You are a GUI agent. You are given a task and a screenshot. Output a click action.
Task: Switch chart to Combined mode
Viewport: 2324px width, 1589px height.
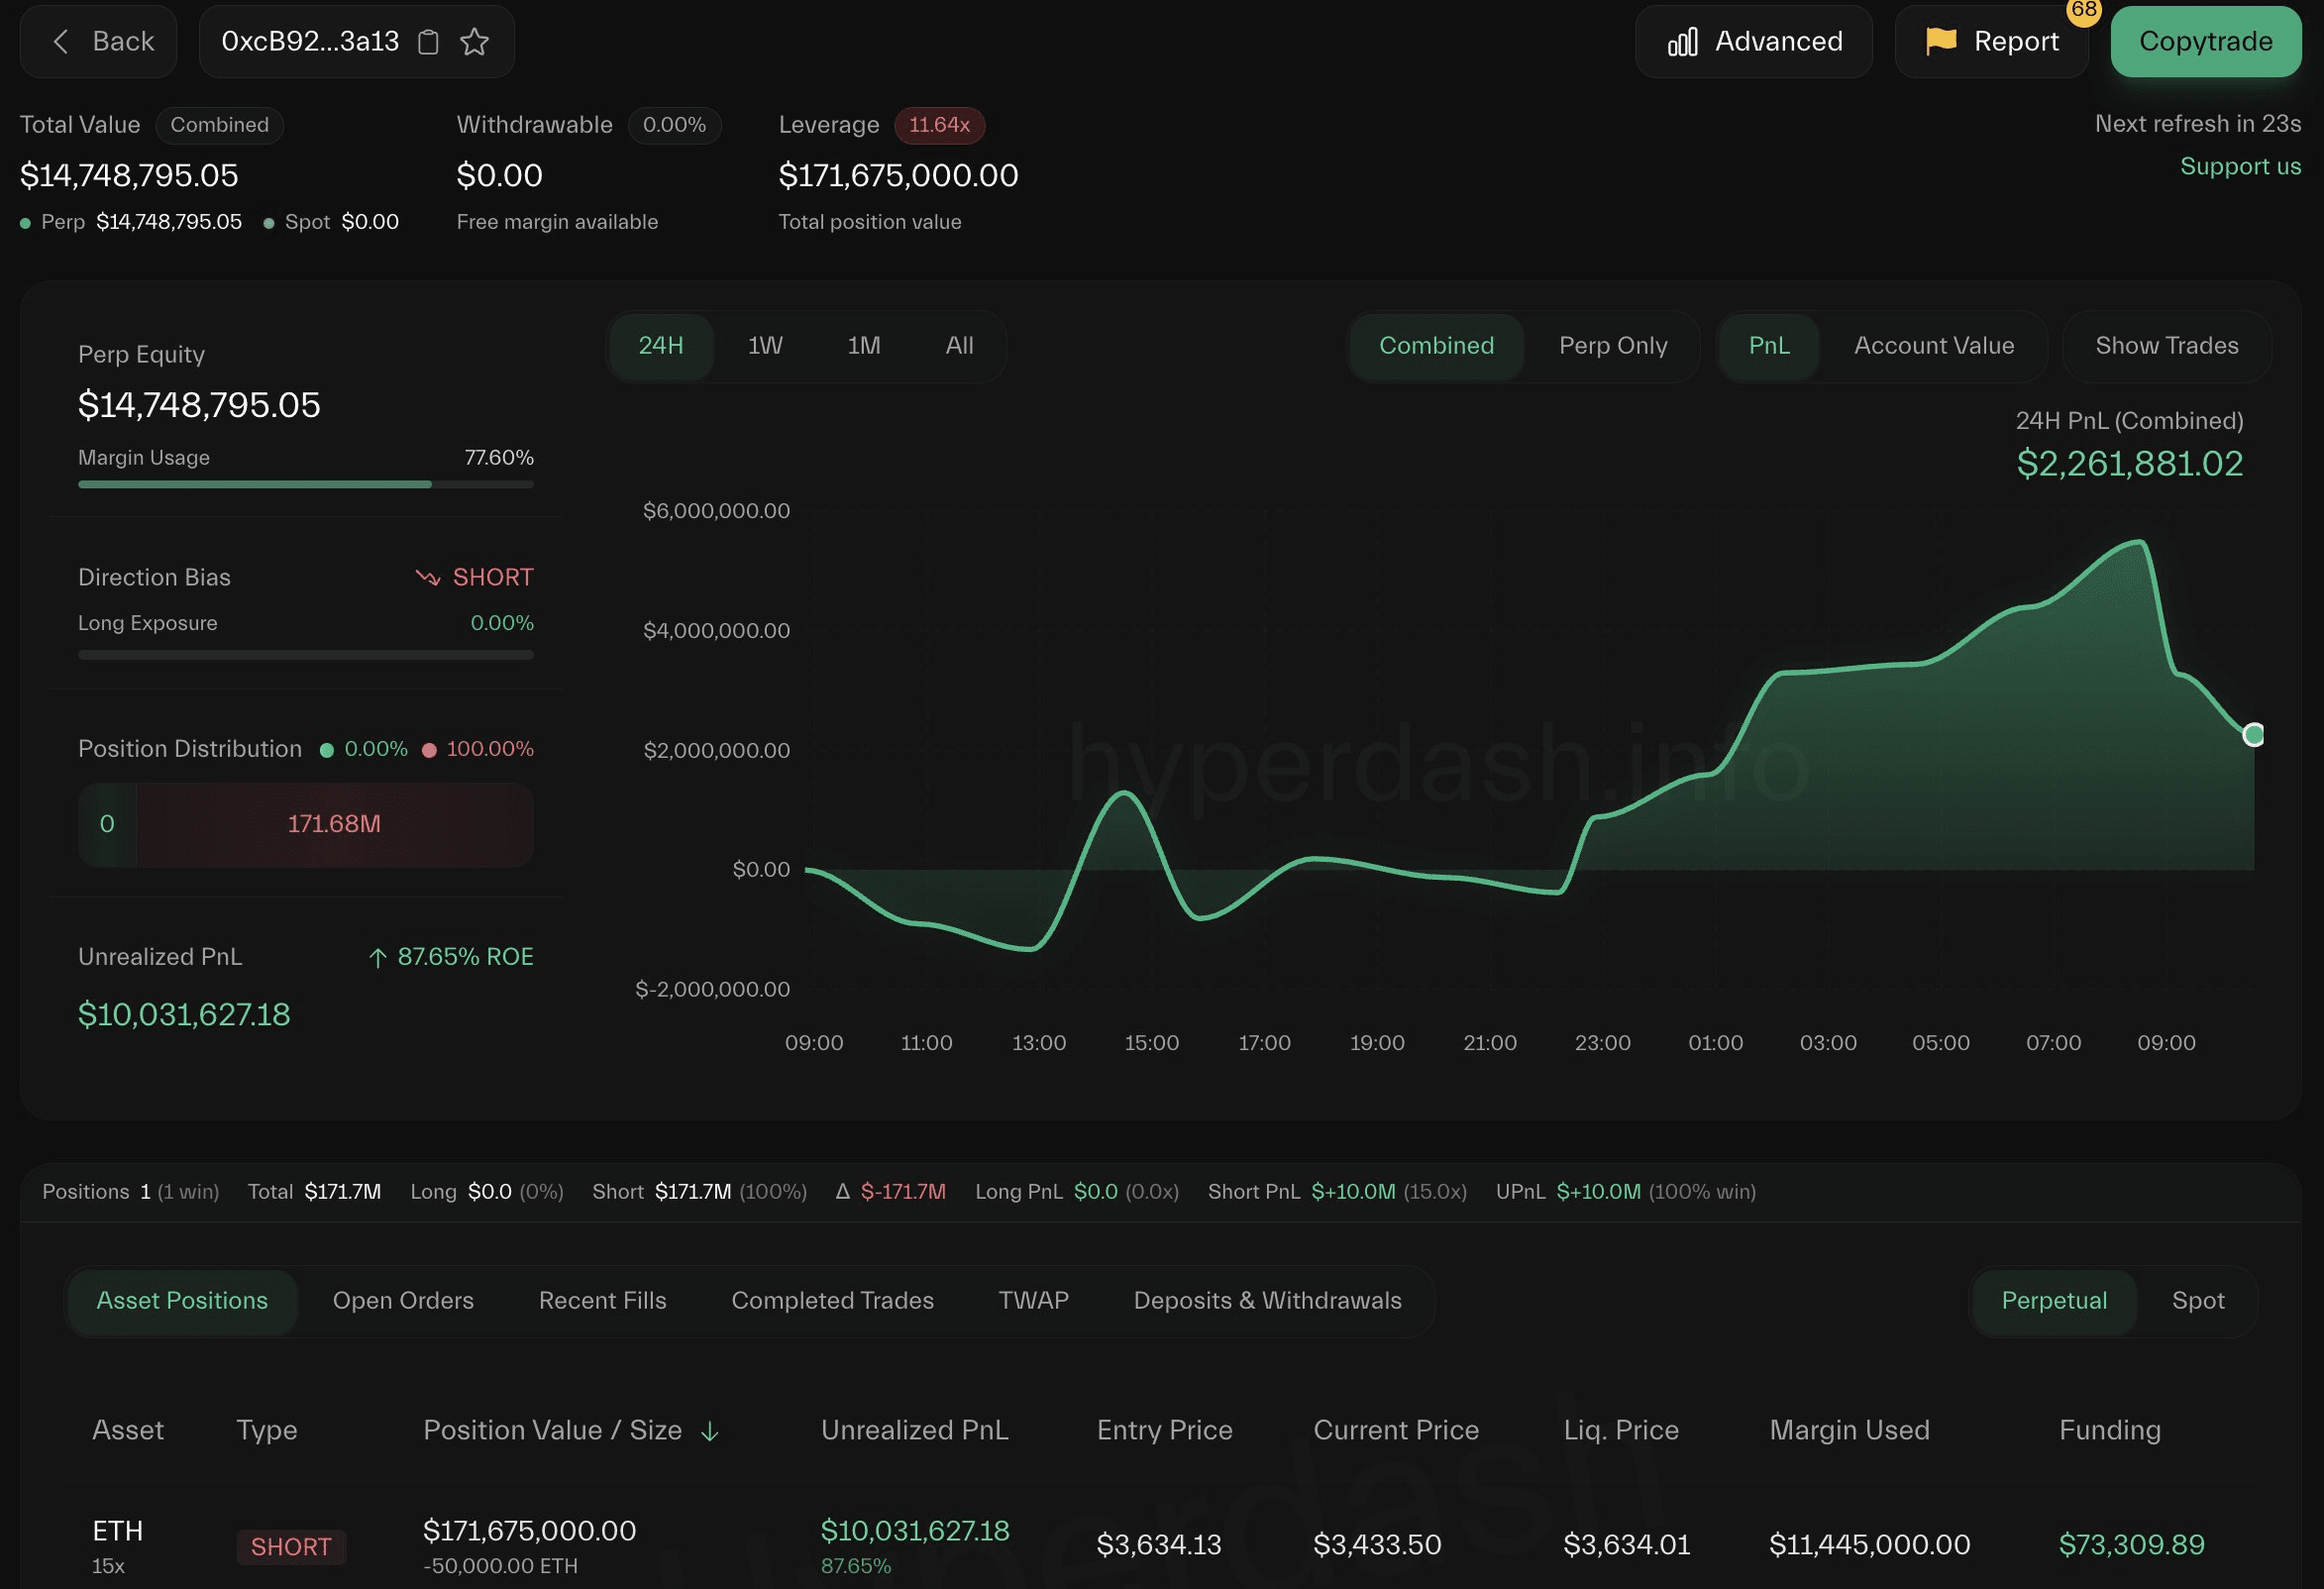click(1436, 346)
